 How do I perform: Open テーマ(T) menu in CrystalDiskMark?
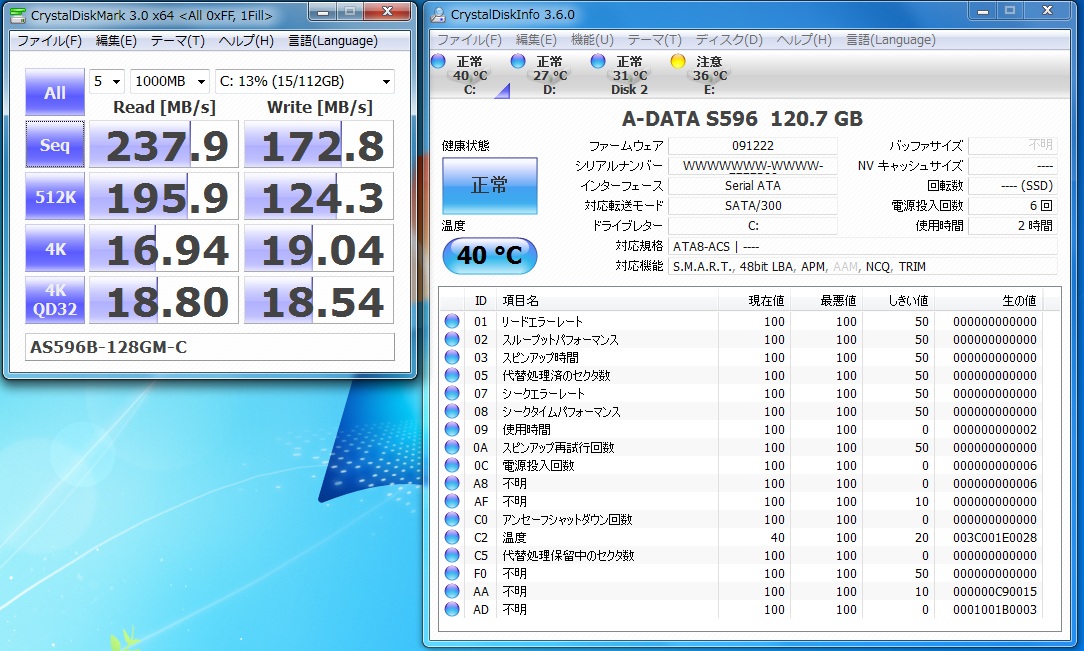pos(178,41)
